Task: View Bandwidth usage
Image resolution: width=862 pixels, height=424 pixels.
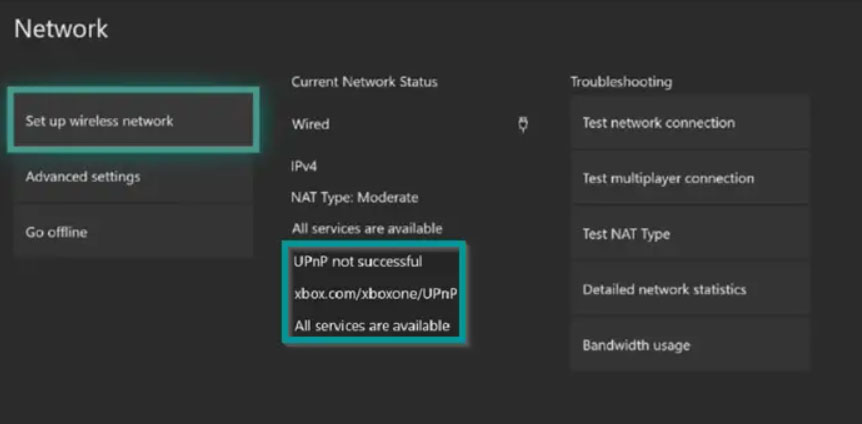Action: (690, 345)
